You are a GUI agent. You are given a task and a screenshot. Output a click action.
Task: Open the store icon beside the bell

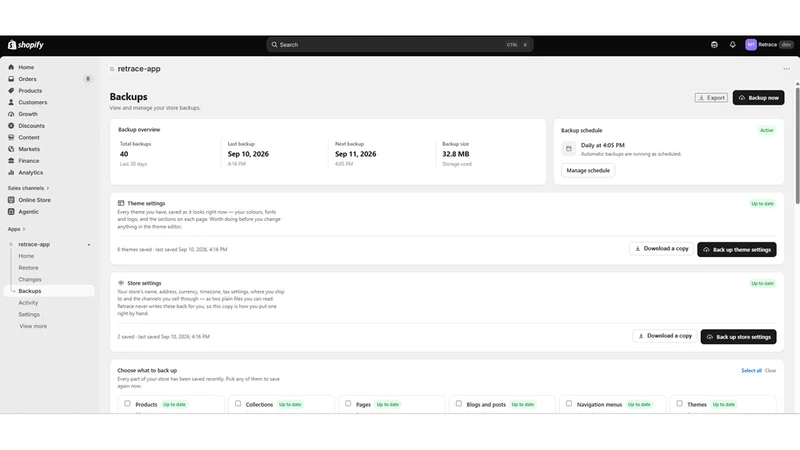click(x=714, y=45)
